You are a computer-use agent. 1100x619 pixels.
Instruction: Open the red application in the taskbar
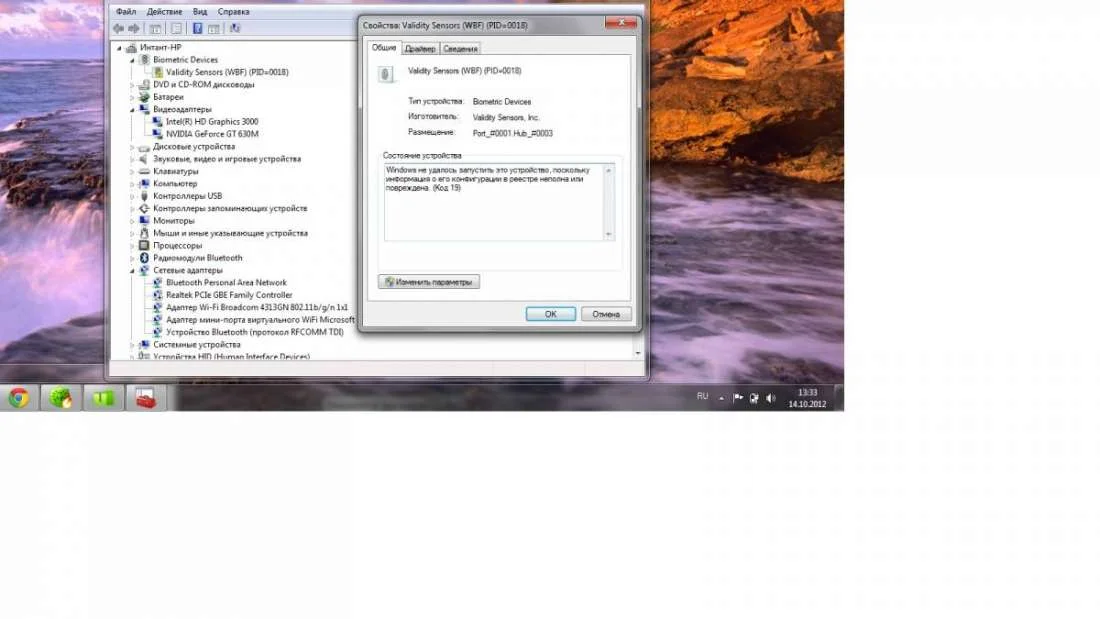(146, 398)
